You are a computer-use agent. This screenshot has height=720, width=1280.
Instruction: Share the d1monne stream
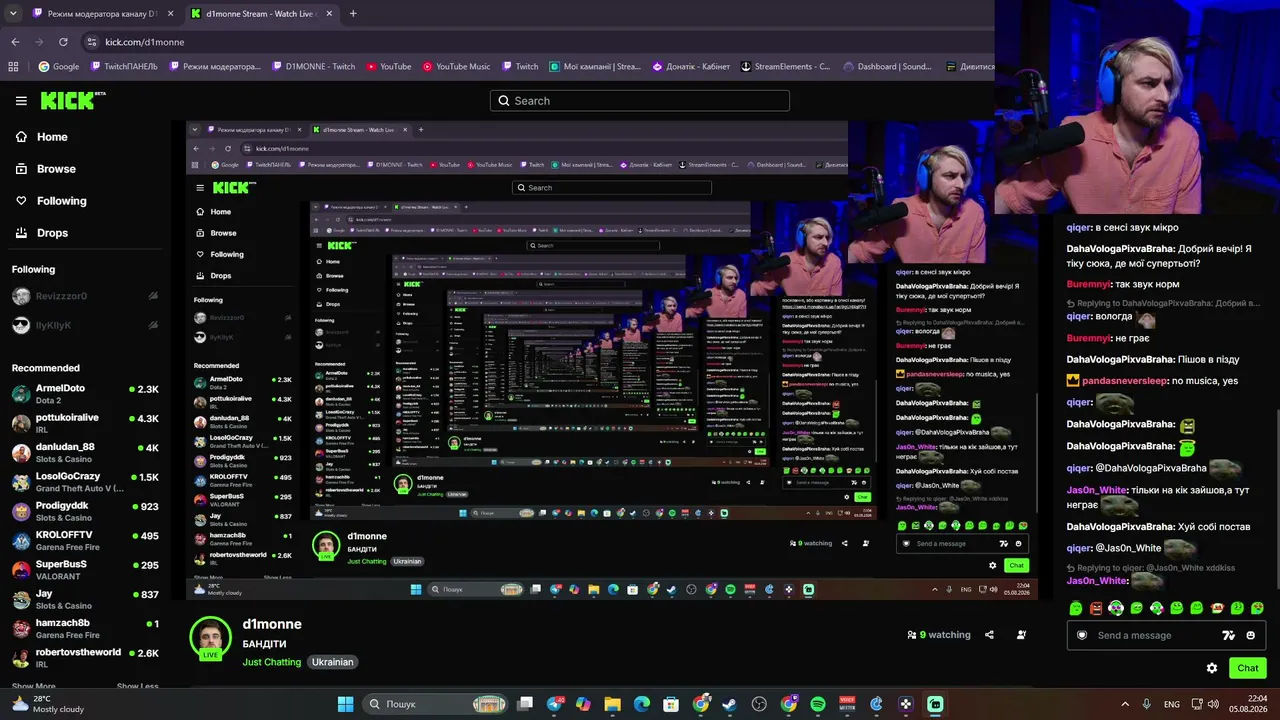coord(989,635)
